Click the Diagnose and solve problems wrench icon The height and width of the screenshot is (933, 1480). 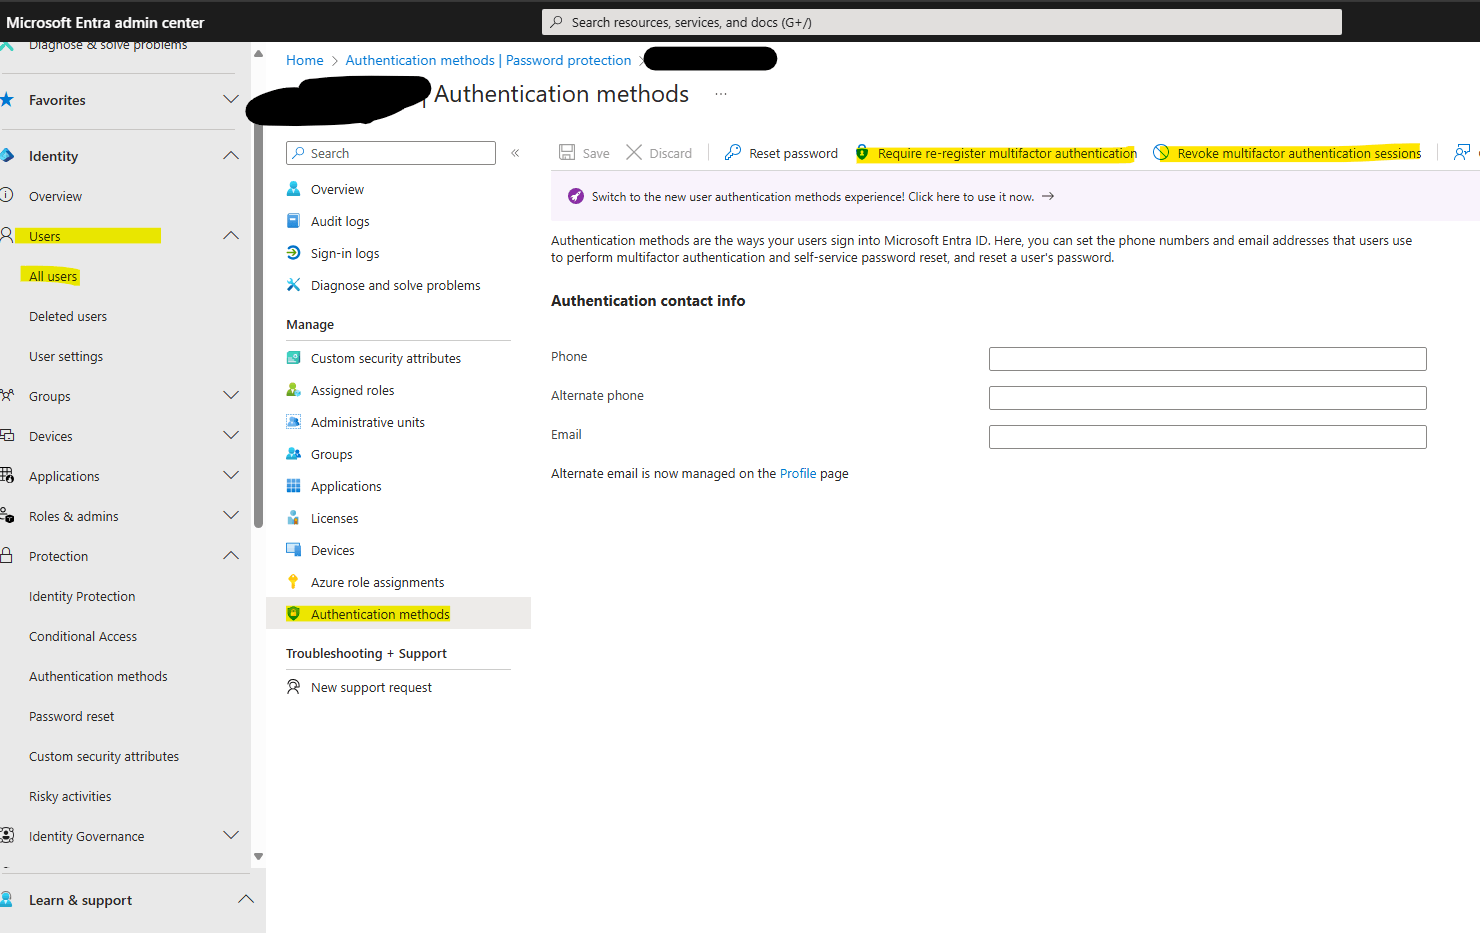coord(293,285)
